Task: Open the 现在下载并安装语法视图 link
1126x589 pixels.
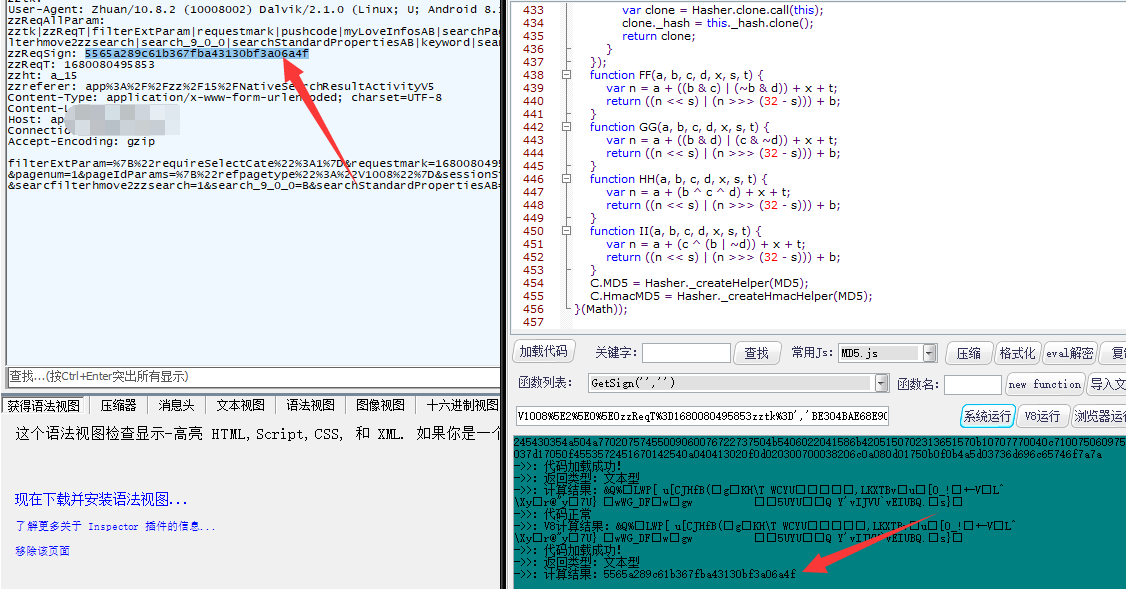Action: tap(101, 499)
